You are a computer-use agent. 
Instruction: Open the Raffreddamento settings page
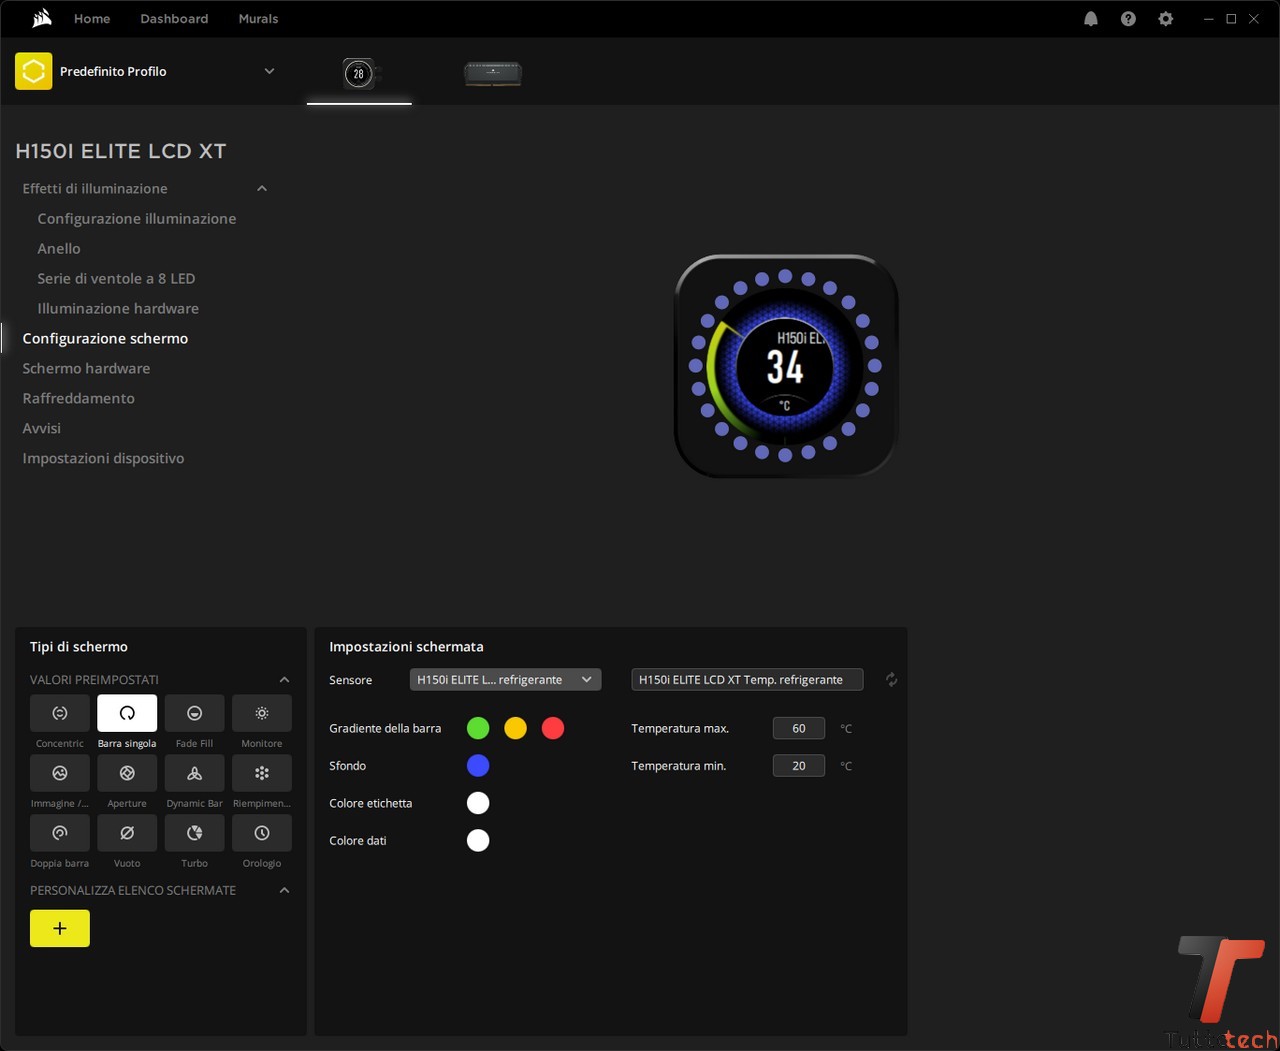pyautogui.click(x=78, y=398)
